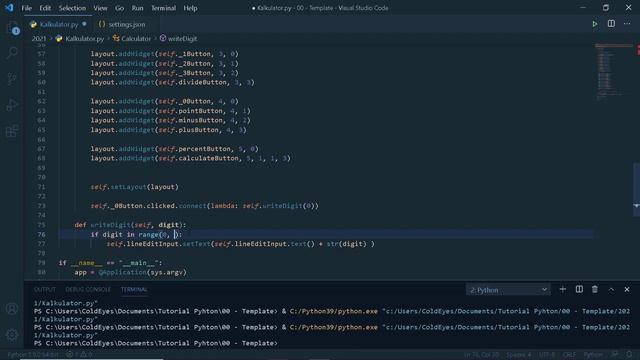
Task: Open the Run menu
Action: [137, 8]
